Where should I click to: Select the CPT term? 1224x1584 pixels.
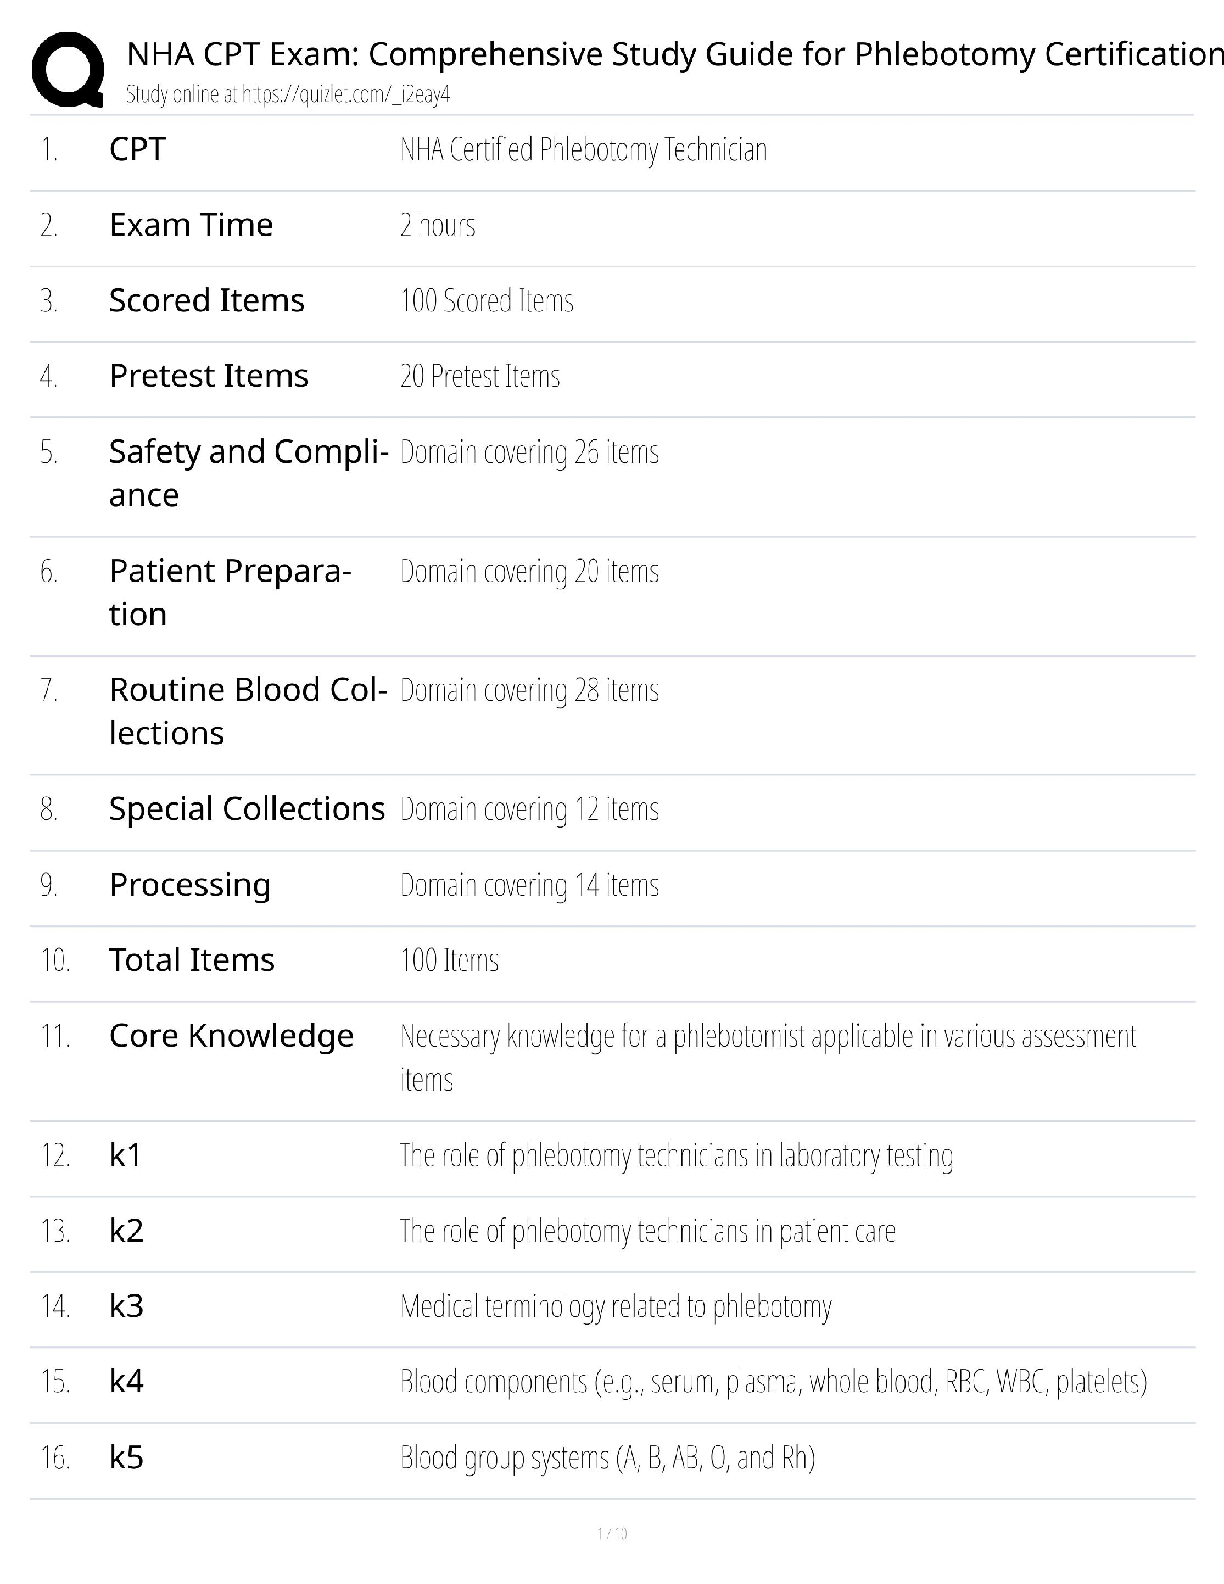pos(137,150)
